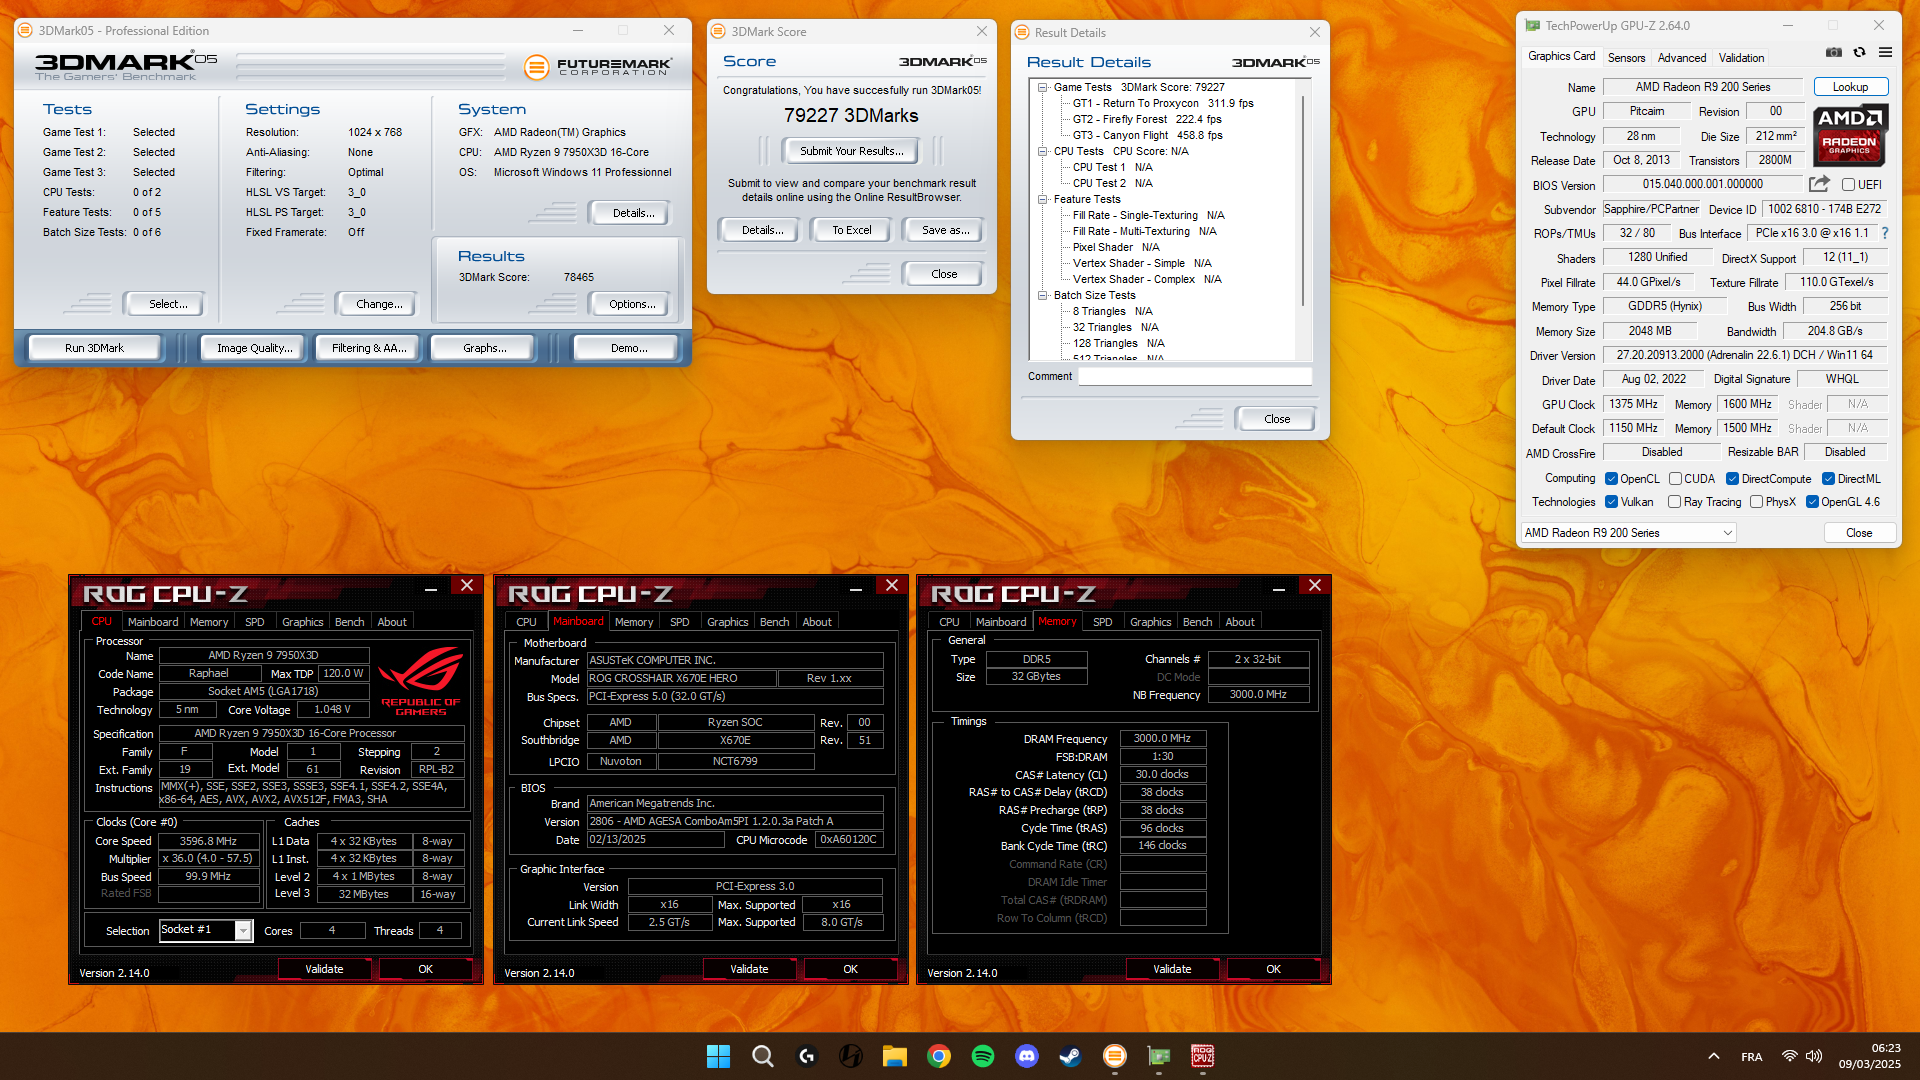Collapse the Batch Size Tests tree node

pos(1042,295)
